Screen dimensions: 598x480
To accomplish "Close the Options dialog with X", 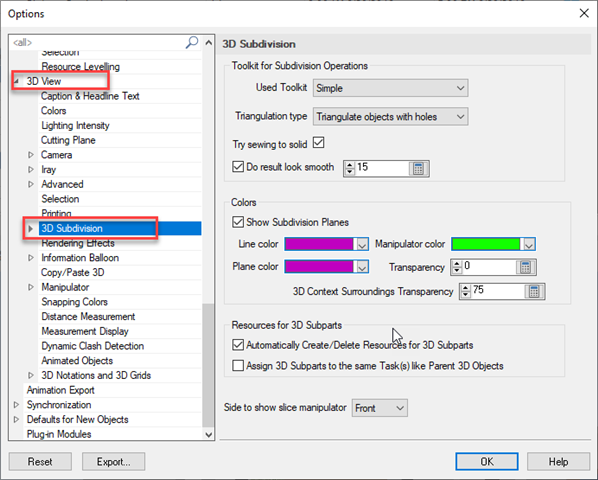I will click(584, 13).
